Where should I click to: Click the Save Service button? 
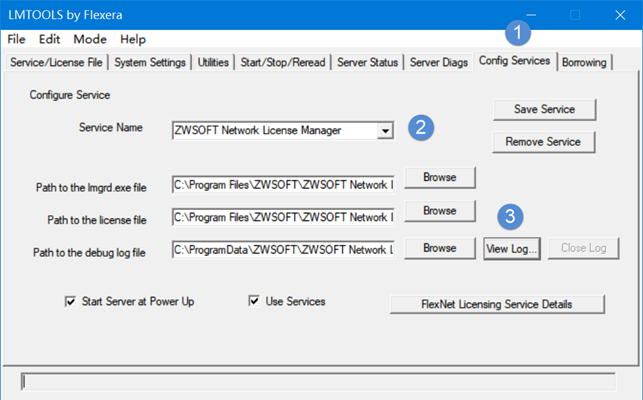click(x=544, y=109)
